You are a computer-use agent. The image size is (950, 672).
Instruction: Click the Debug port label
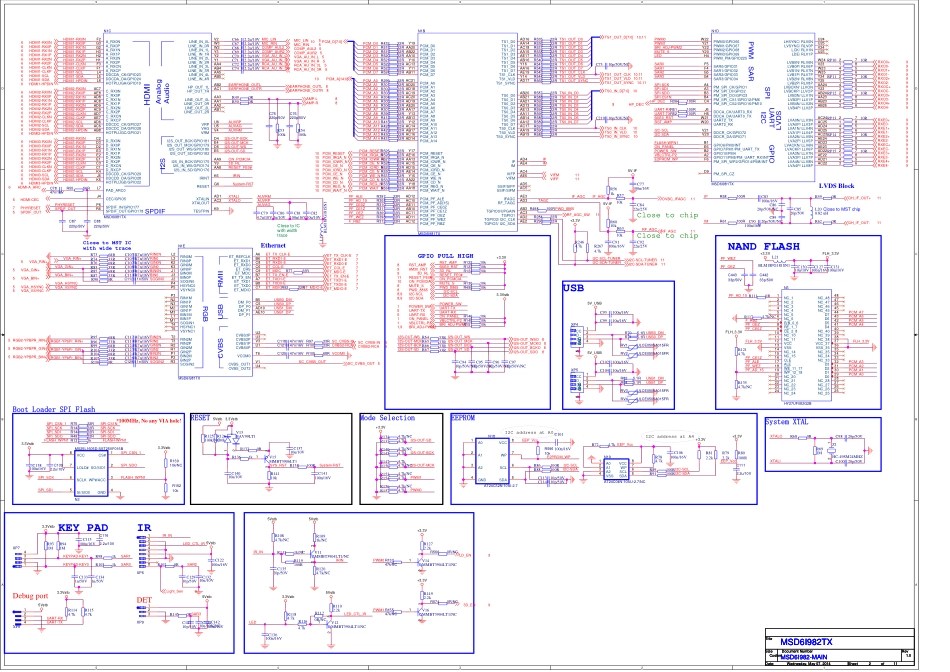click(x=29, y=594)
